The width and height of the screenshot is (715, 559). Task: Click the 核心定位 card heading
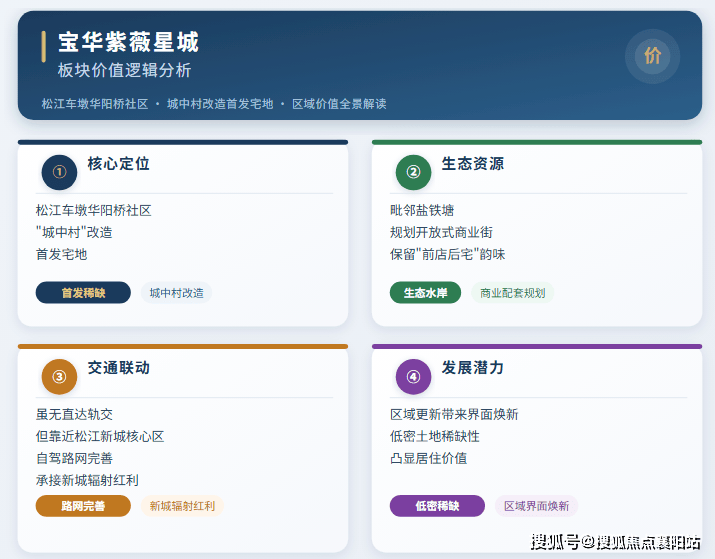pyautogui.click(x=119, y=164)
